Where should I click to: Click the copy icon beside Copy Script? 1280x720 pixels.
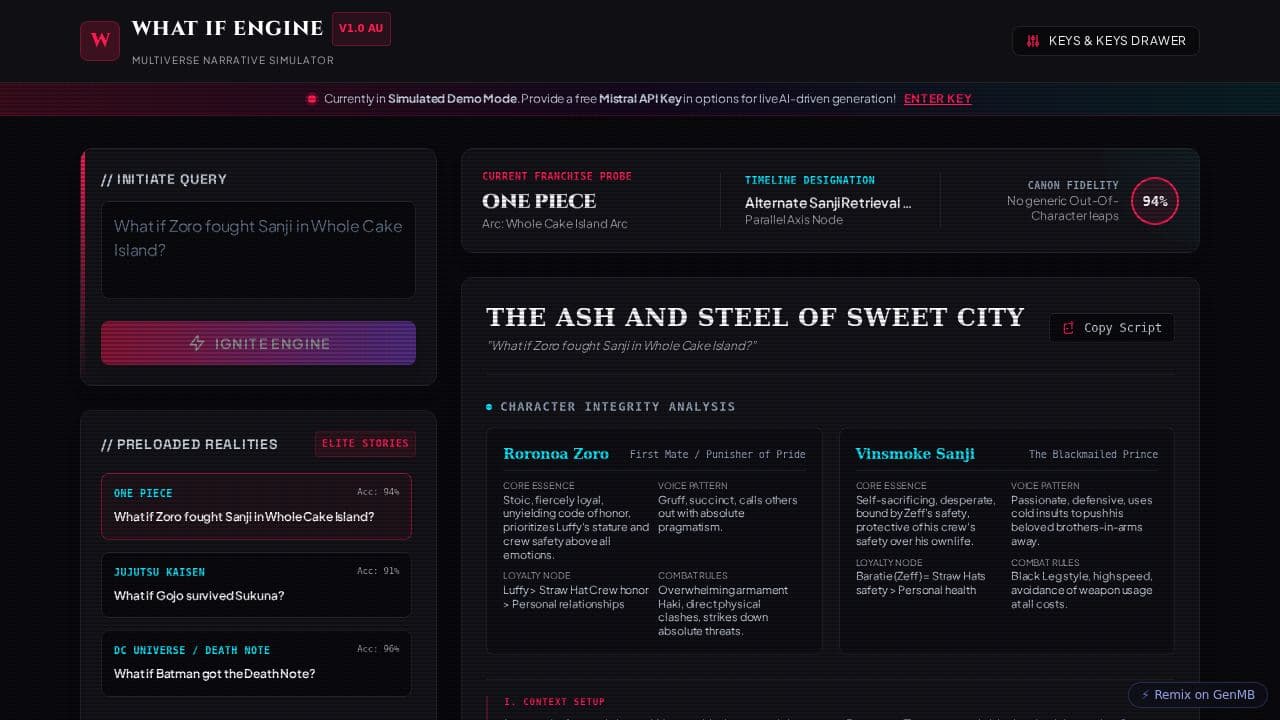pos(1068,328)
